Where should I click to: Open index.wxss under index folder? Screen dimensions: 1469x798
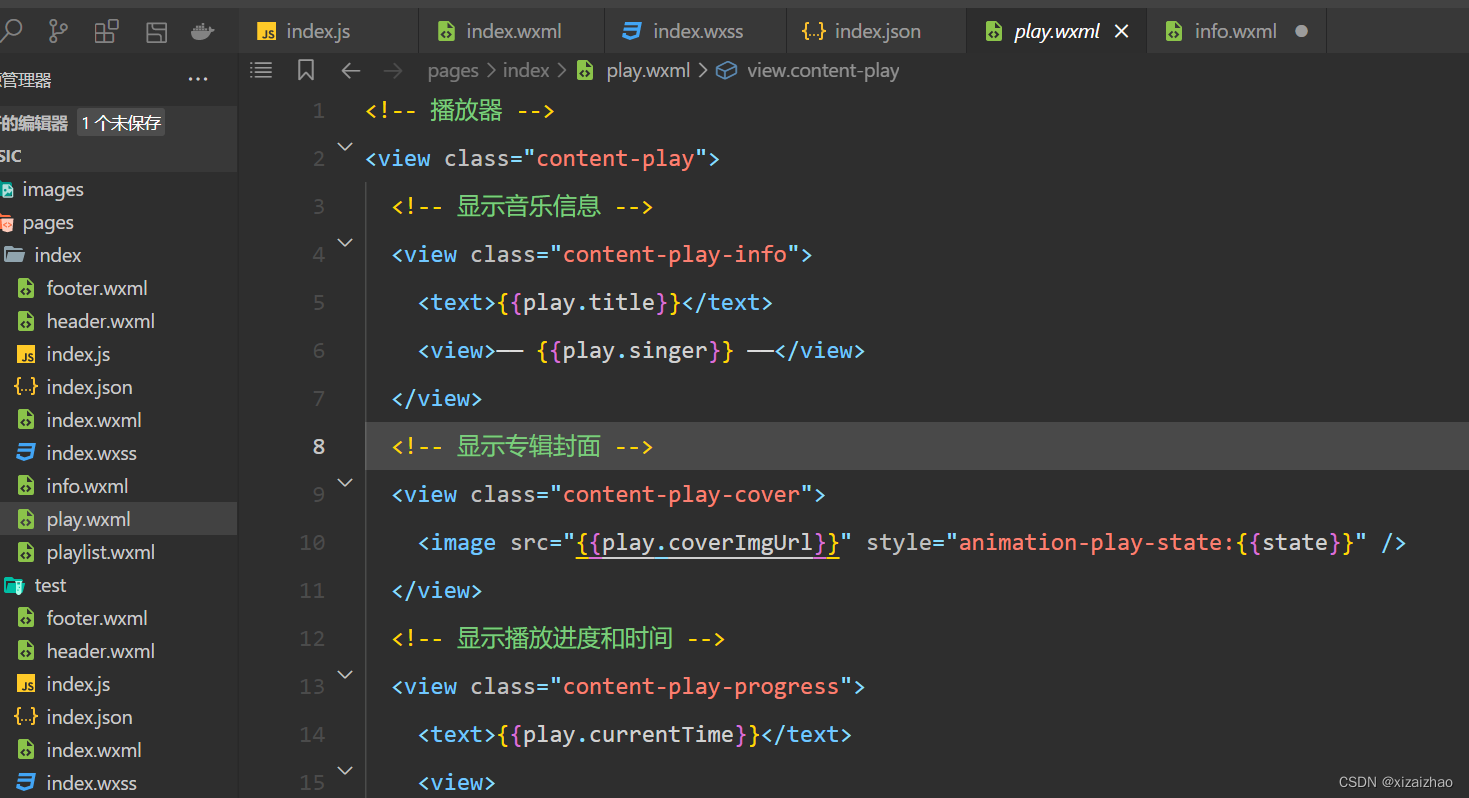(x=118, y=453)
